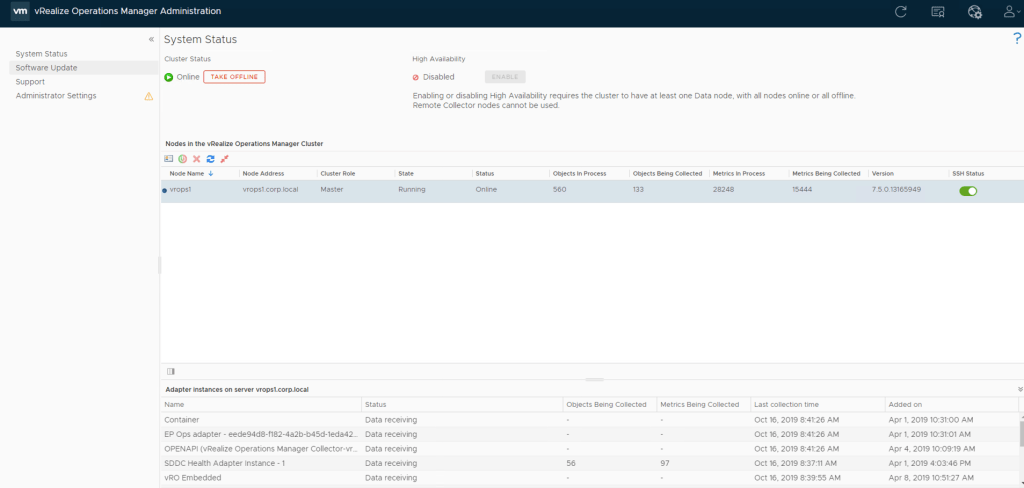The image size is (1024, 488).
Task: Click the adapter instances vertical scrollbar
Action: [1020, 435]
